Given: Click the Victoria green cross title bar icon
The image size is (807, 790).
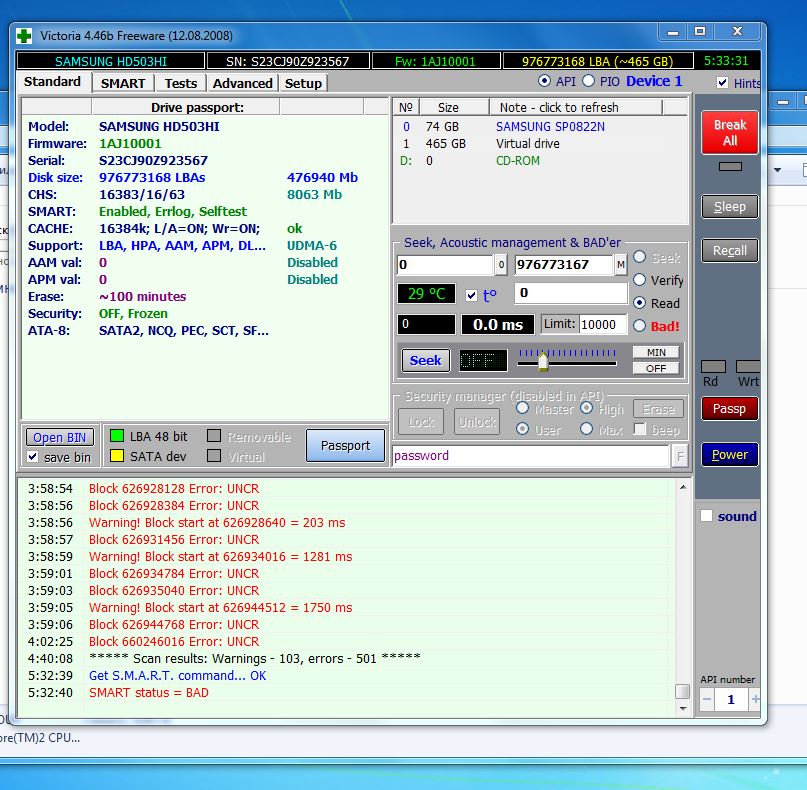Looking at the screenshot, I should [25, 36].
